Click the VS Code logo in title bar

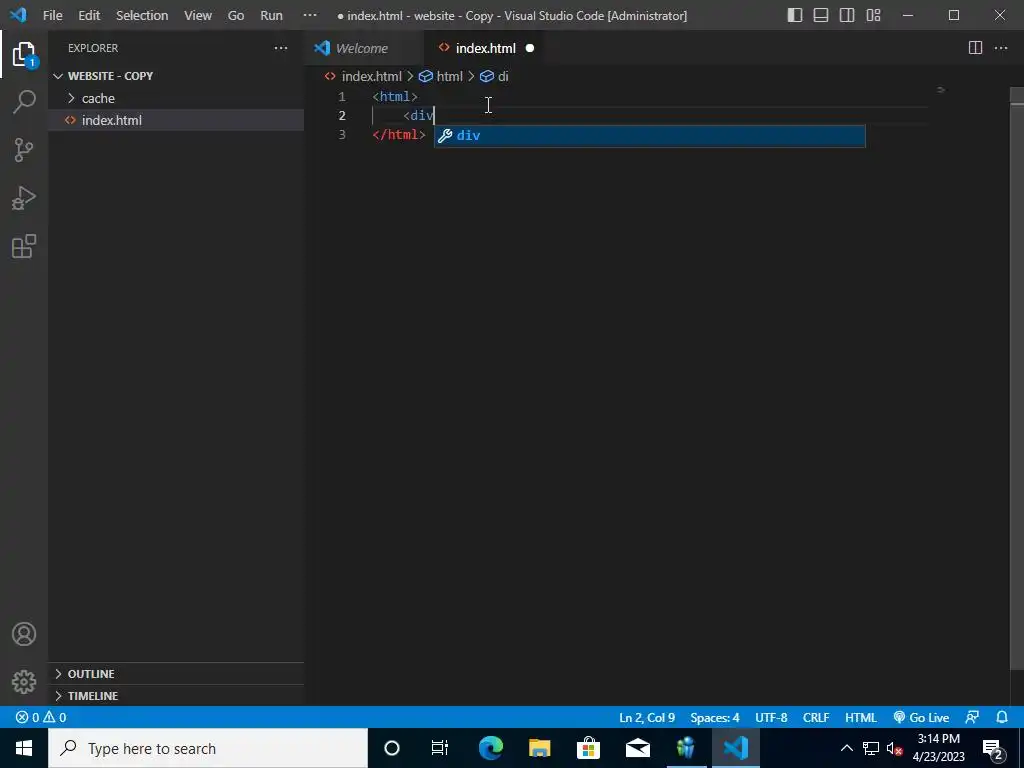(x=18, y=15)
